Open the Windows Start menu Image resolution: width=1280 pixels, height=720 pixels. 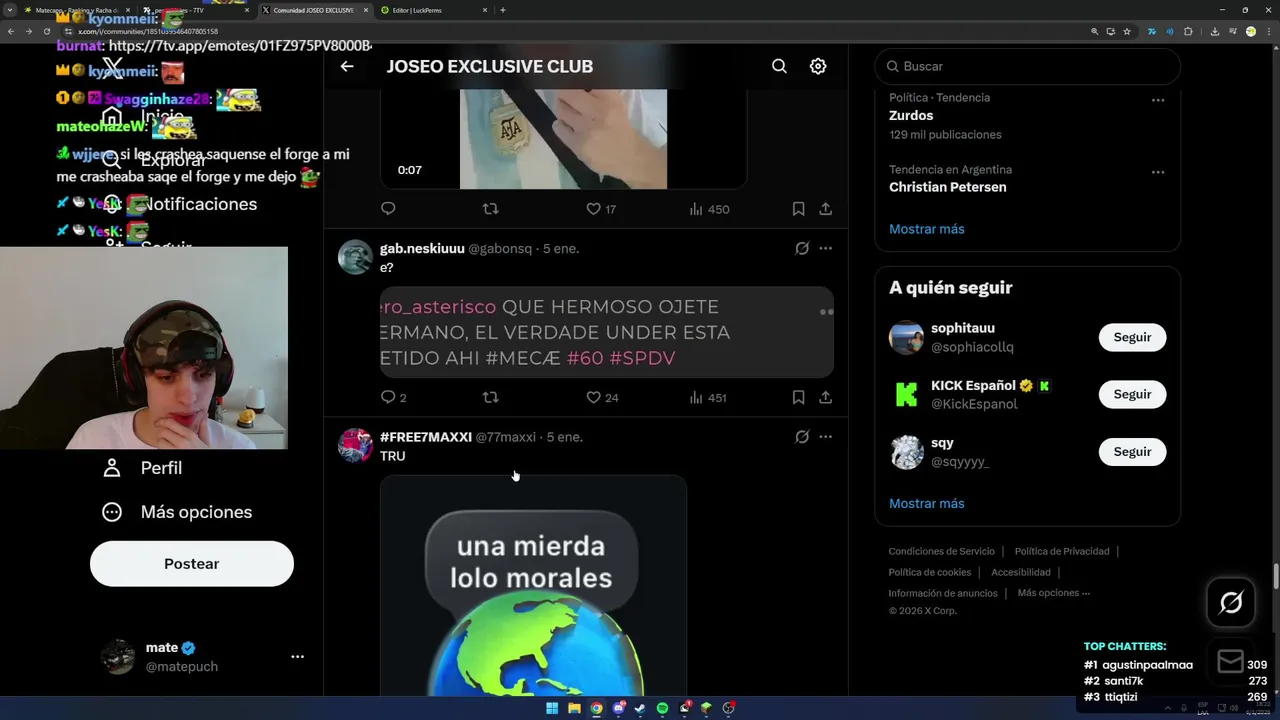pyautogui.click(x=552, y=708)
